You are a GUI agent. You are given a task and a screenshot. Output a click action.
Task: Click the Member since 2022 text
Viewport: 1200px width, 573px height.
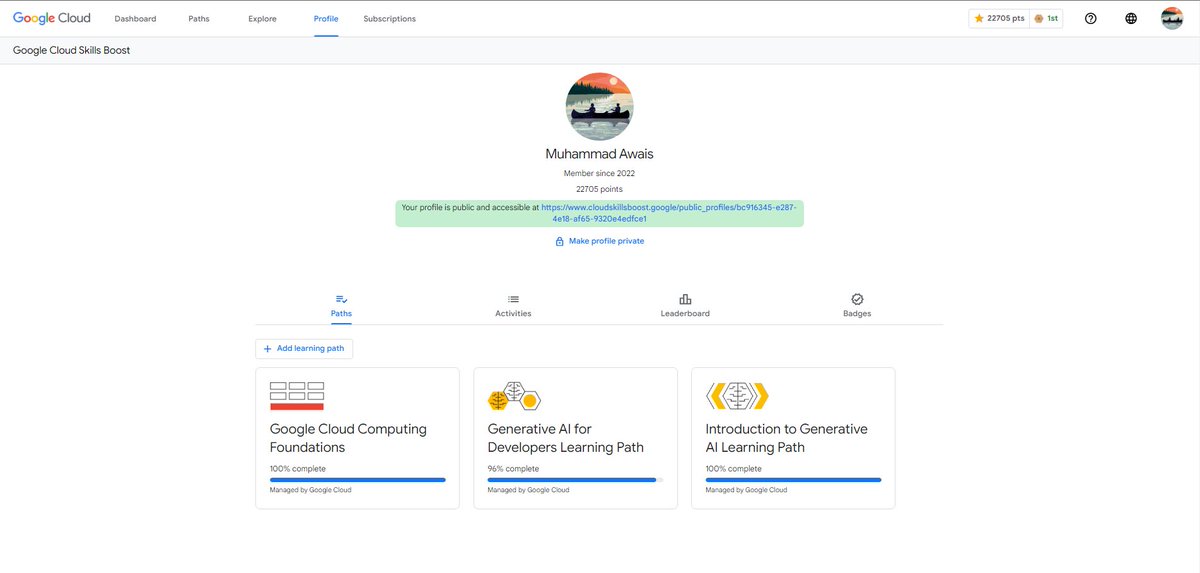599,173
